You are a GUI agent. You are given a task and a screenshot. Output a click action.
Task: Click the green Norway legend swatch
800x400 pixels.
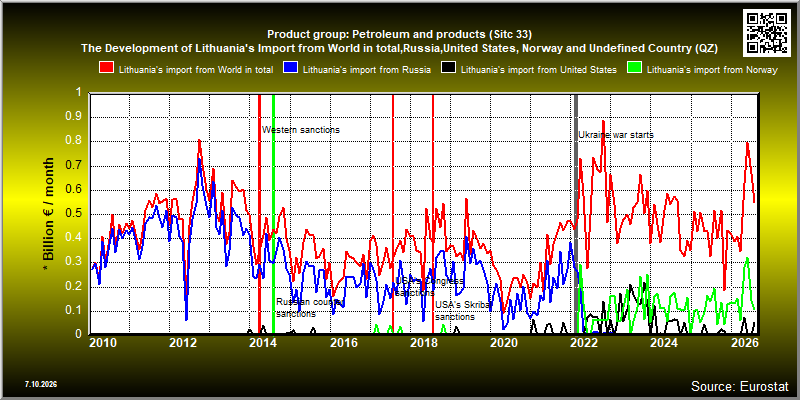635,69
